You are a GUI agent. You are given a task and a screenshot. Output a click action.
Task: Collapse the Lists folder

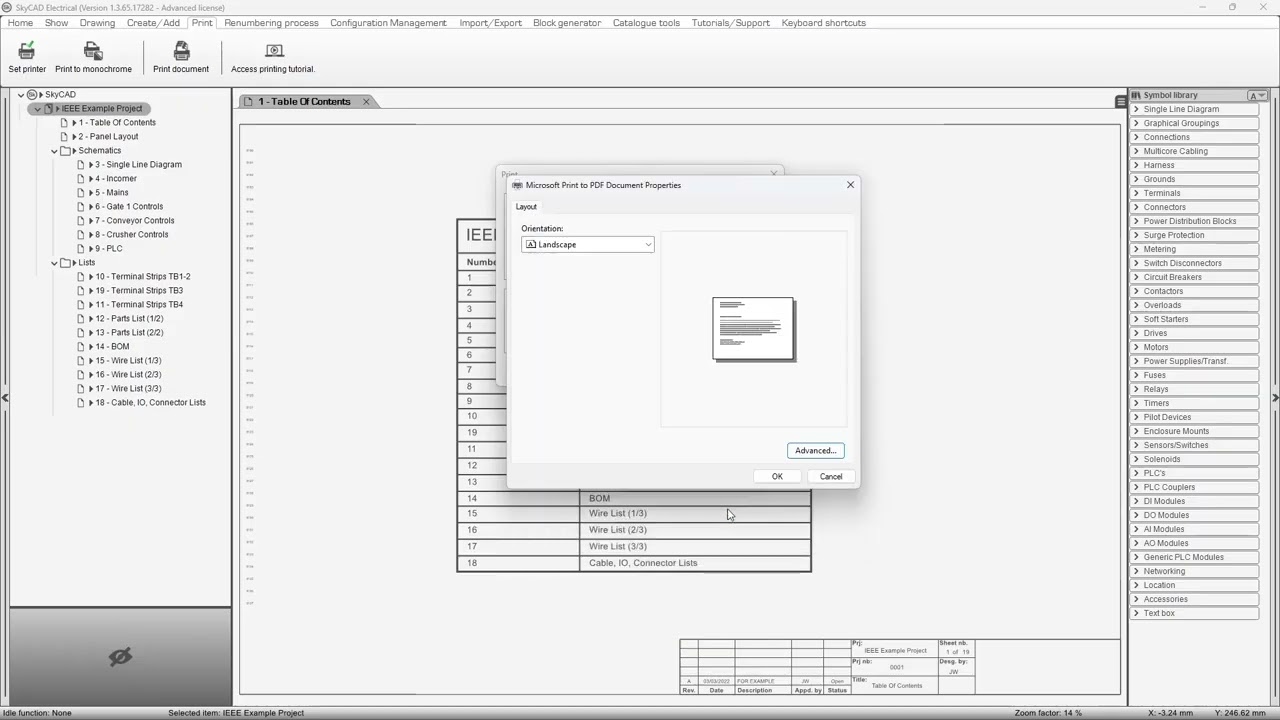[54, 263]
